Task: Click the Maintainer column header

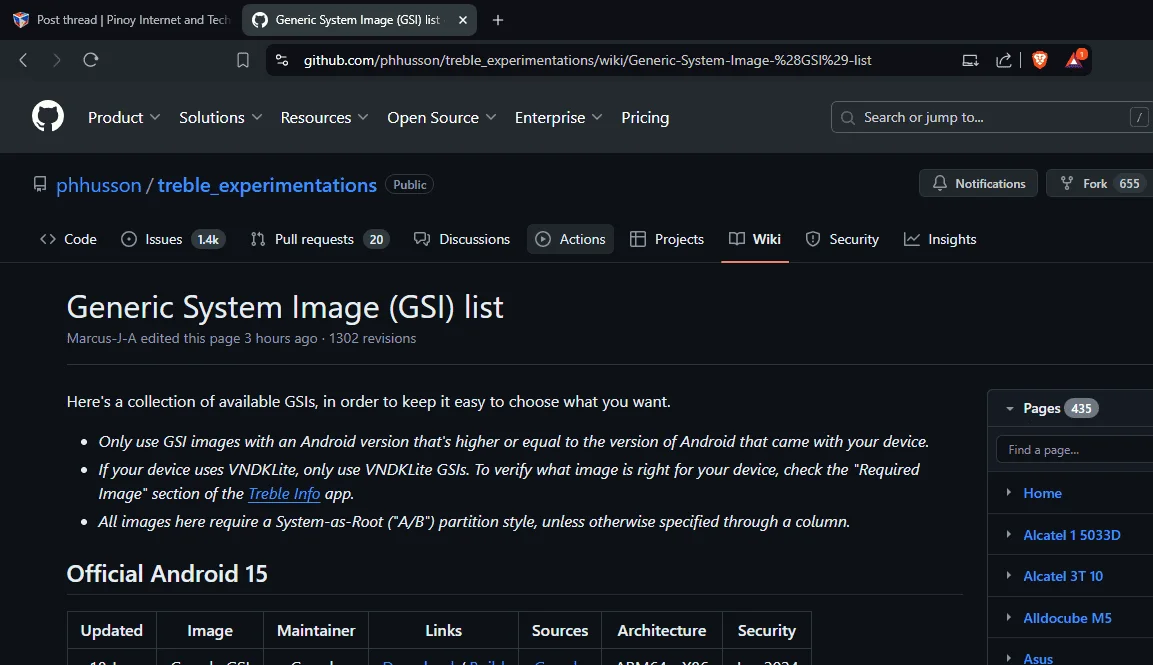Action: (x=315, y=630)
